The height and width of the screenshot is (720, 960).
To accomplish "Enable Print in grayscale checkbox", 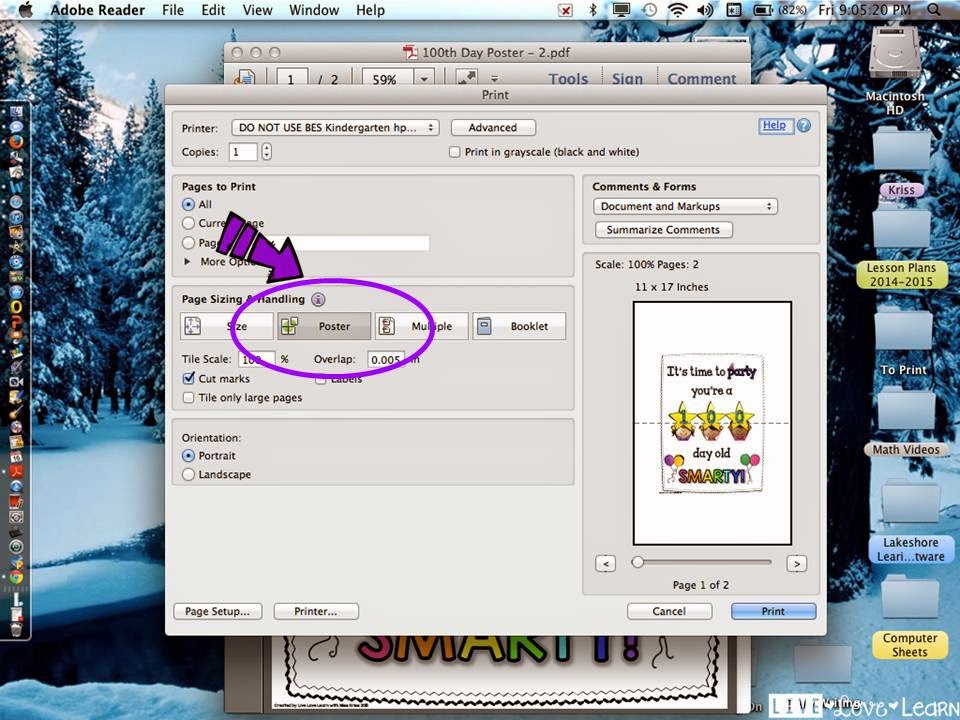I will (455, 152).
